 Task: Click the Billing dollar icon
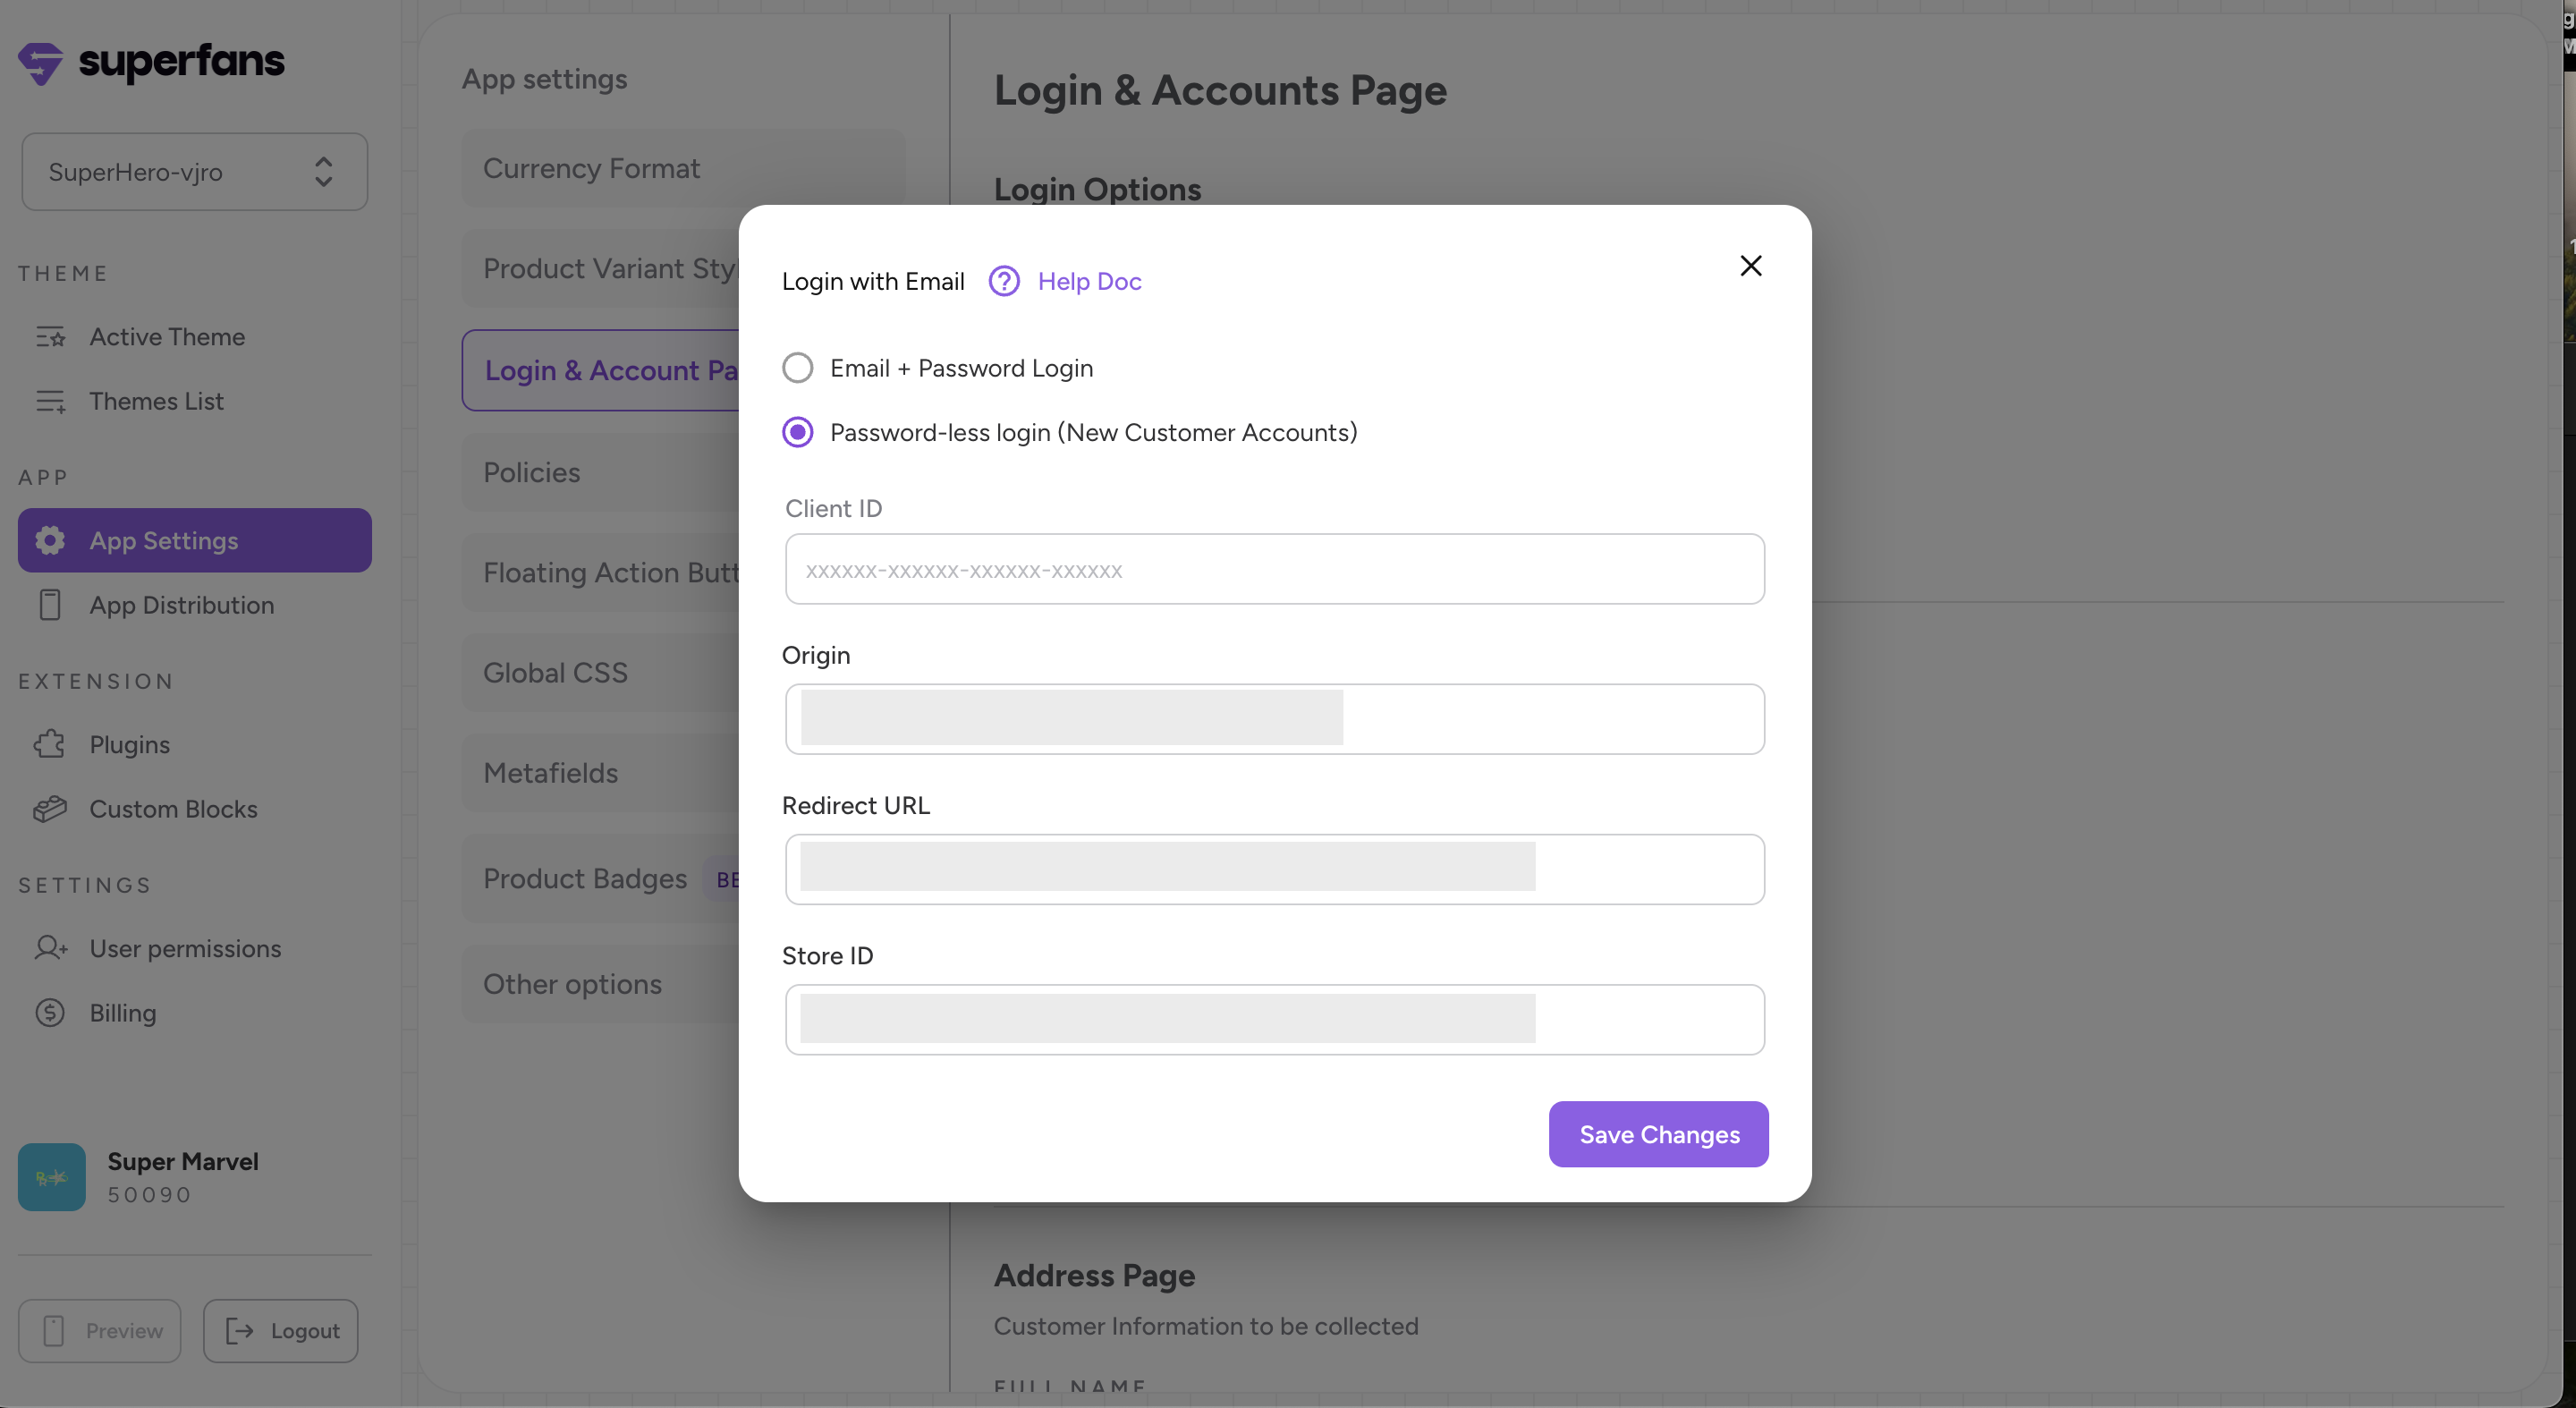point(50,1013)
